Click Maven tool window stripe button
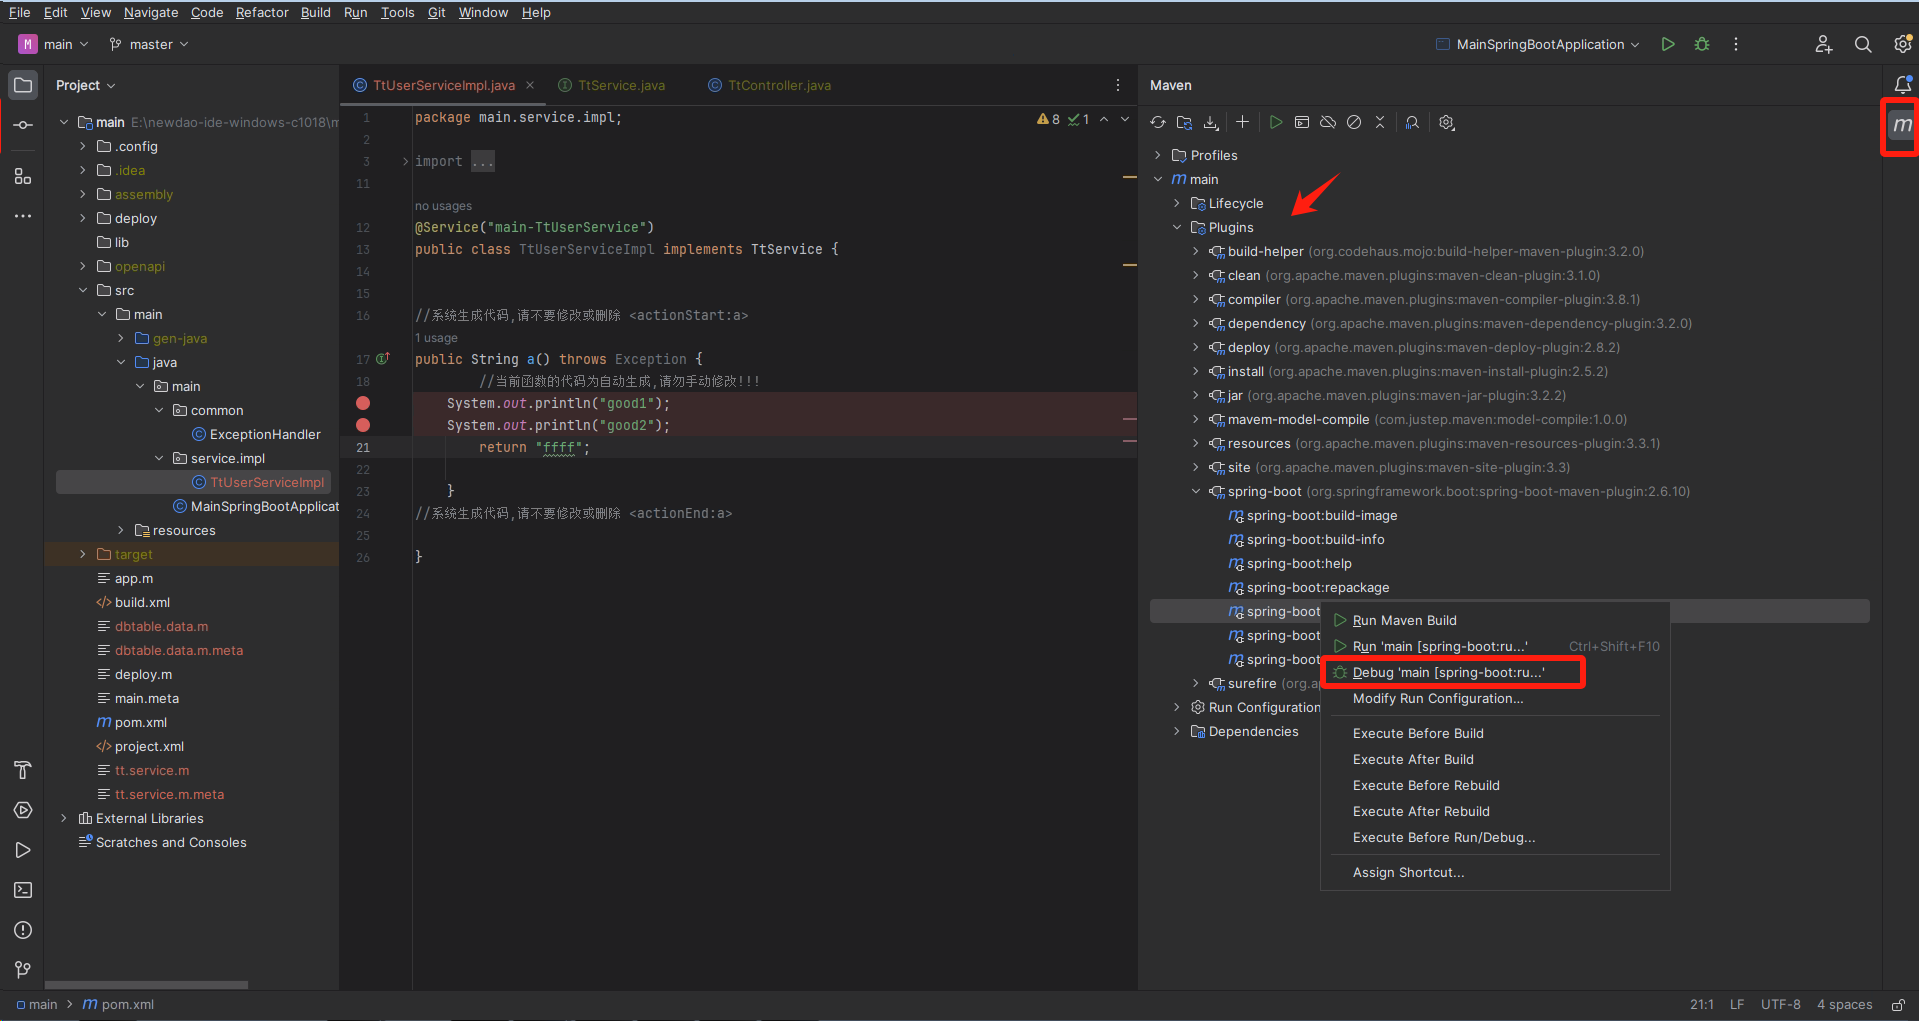 (1902, 125)
